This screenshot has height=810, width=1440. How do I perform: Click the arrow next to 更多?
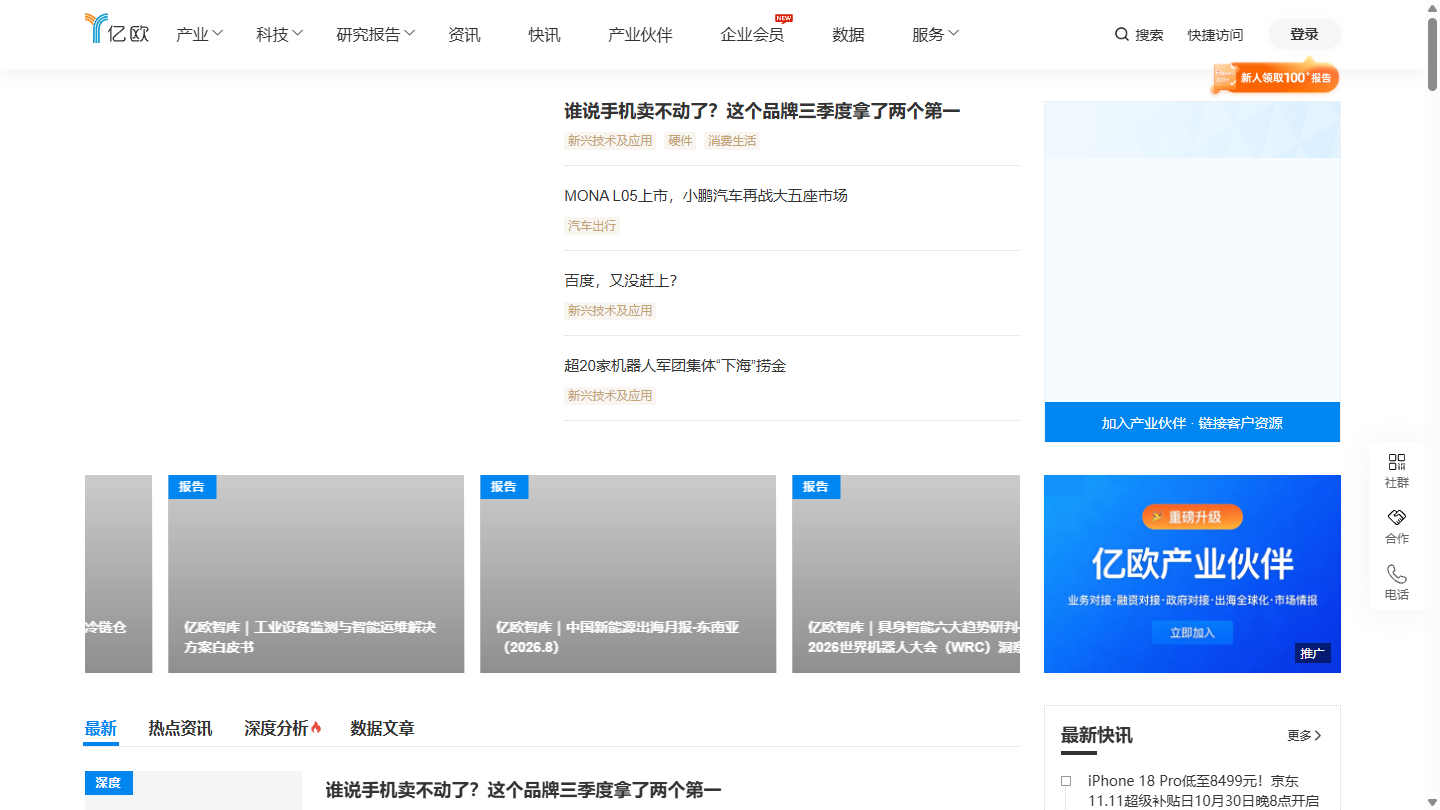click(x=1318, y=736)
